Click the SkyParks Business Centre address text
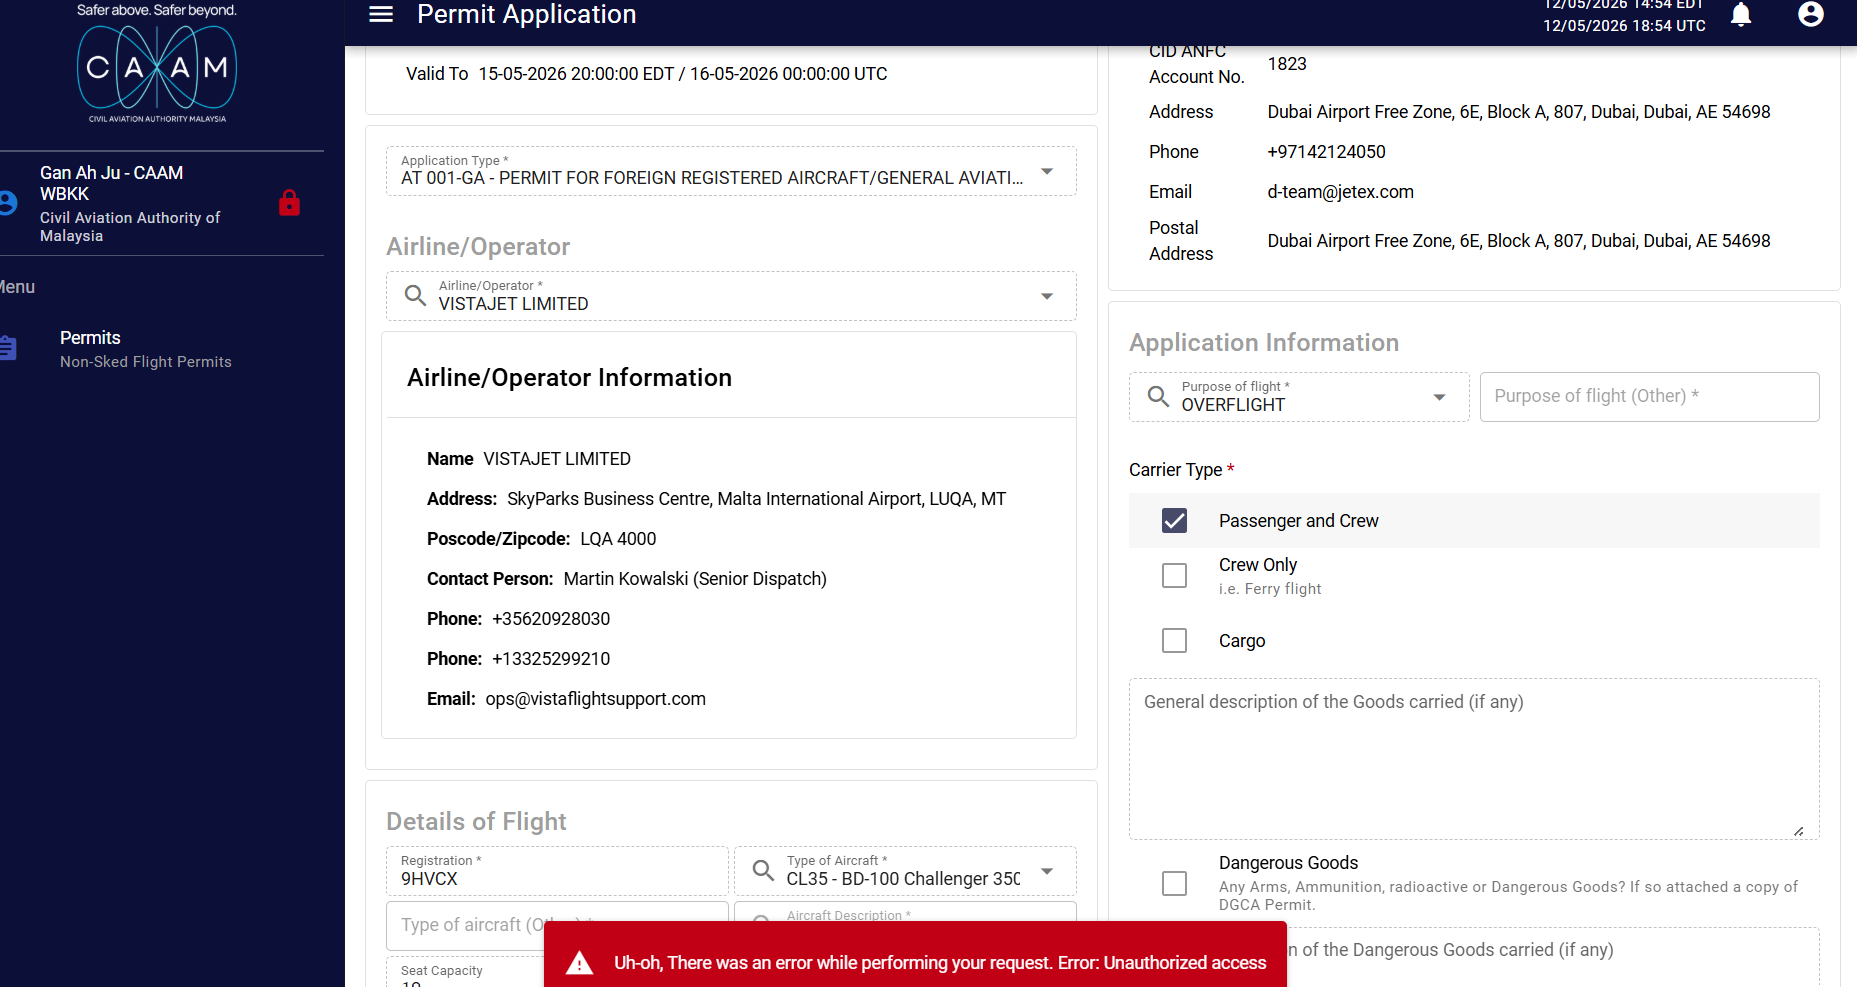The image size is (1857, 987). 756,499
